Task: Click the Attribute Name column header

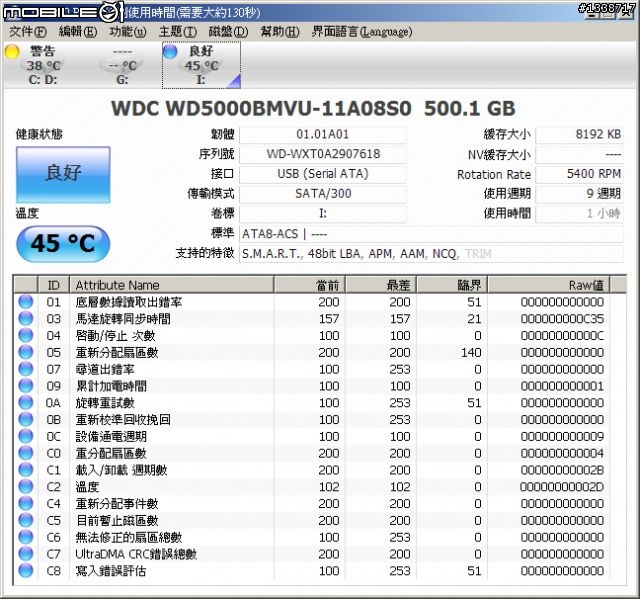Action: click(171, 285)
